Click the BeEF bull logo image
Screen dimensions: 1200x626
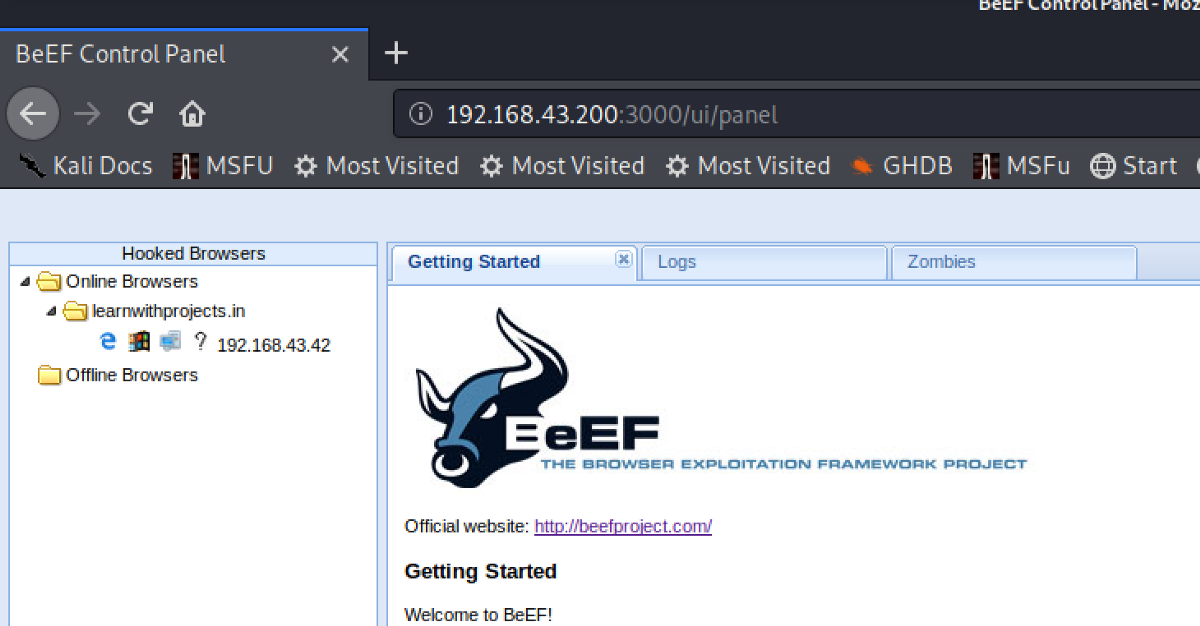(720, 398)
